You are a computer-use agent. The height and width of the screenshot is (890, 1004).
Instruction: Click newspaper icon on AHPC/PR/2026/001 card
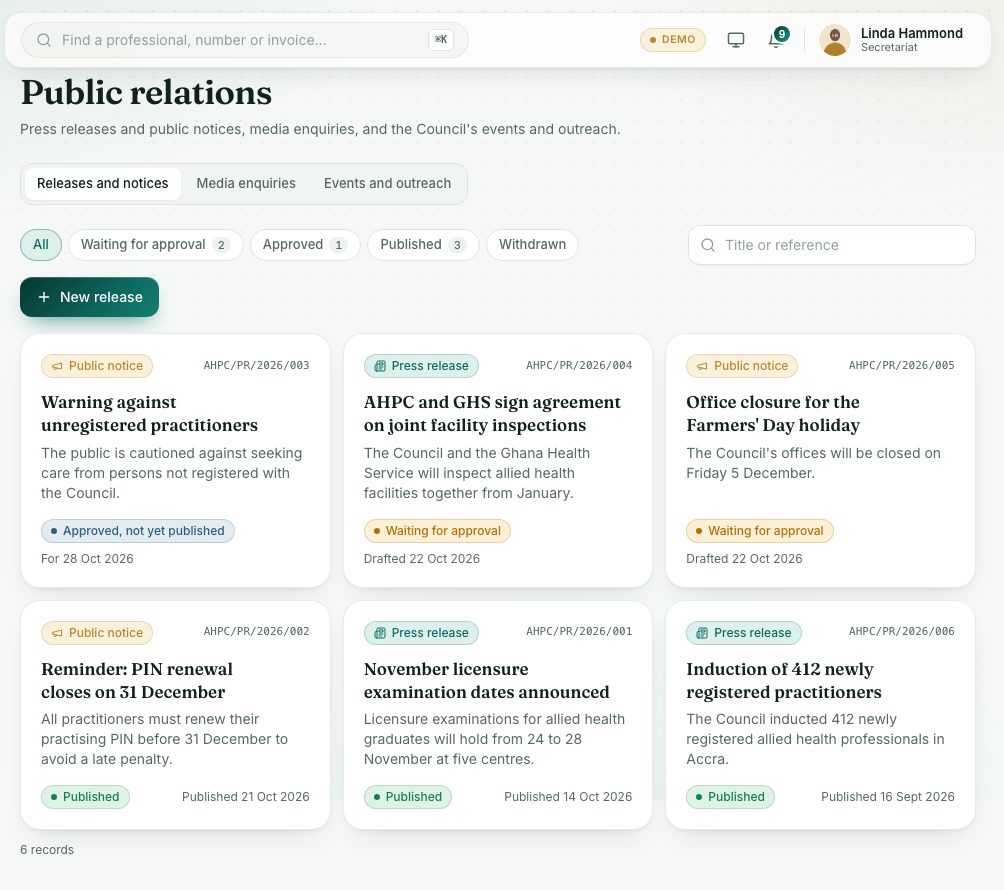(x=380, y=633)
